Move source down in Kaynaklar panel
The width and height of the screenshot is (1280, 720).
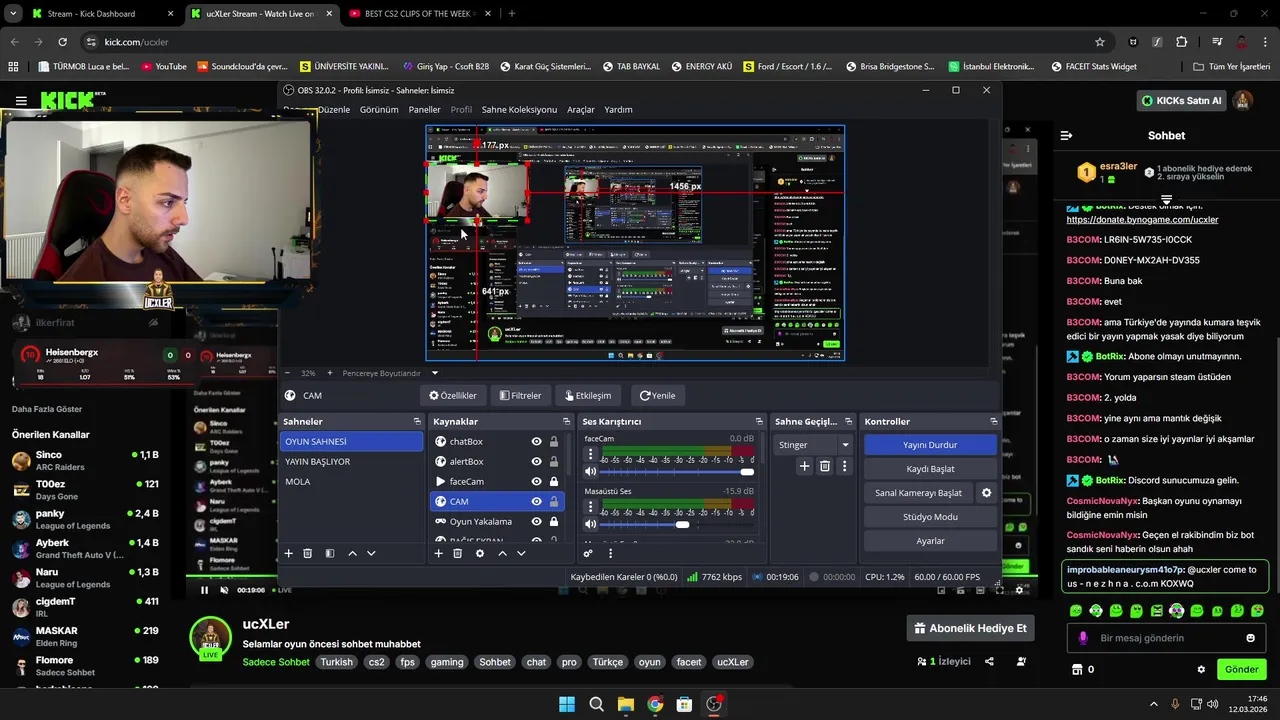coord(521,553)
